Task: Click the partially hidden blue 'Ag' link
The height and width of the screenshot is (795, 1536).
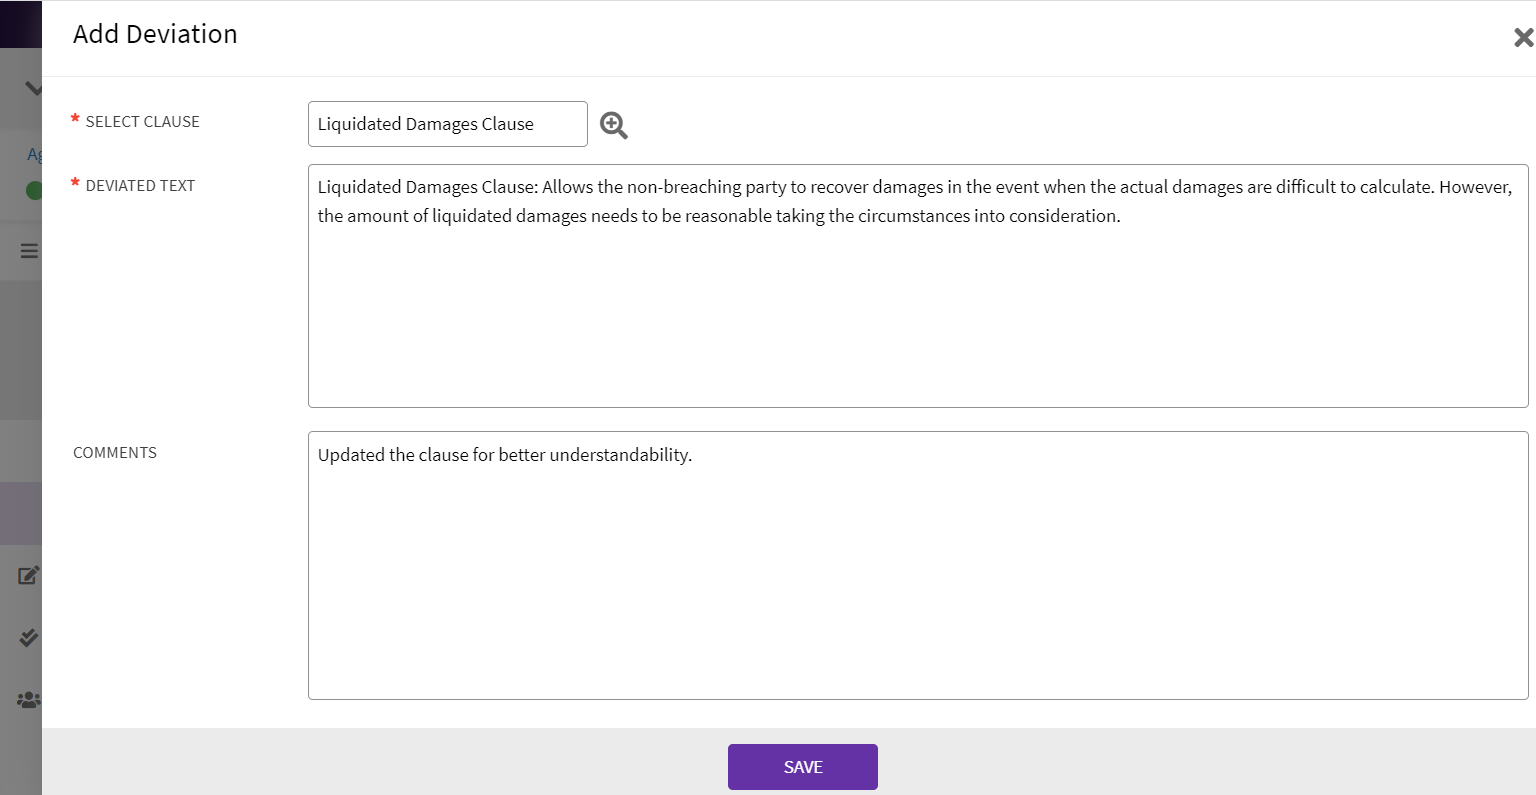Action: pos(34,154)
